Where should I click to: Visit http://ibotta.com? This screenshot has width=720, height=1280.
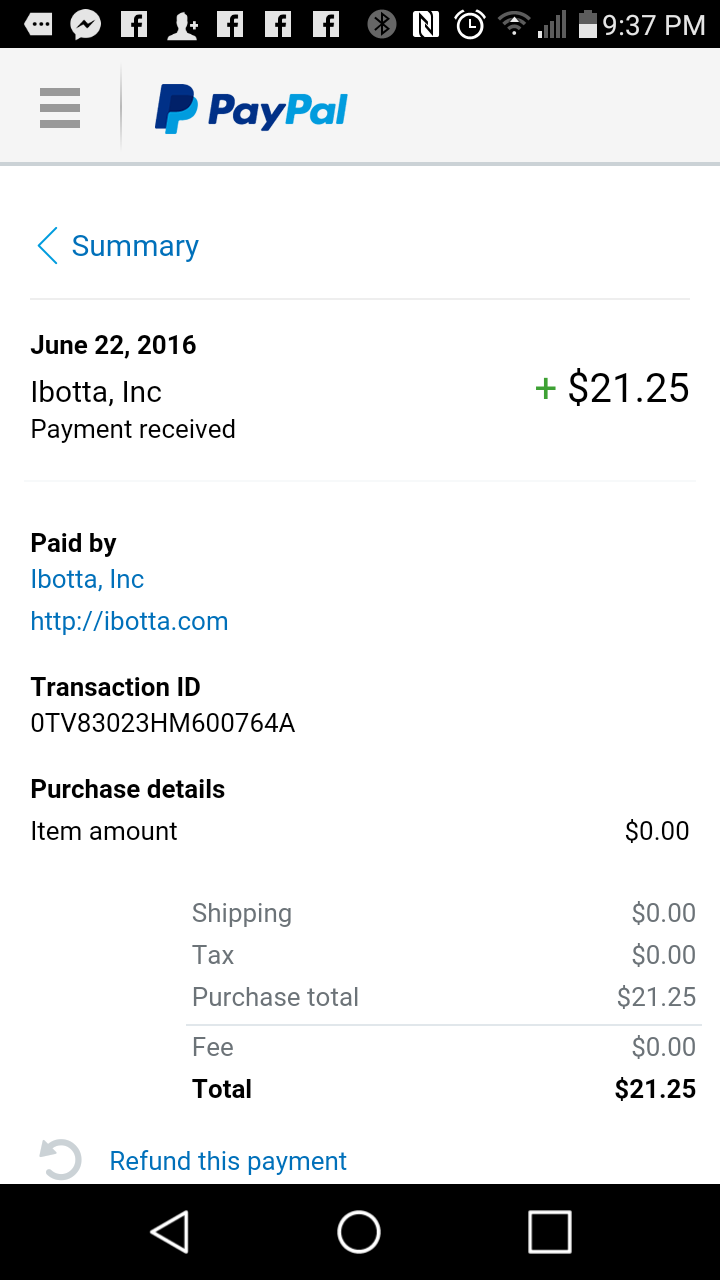tap(129, 620)
